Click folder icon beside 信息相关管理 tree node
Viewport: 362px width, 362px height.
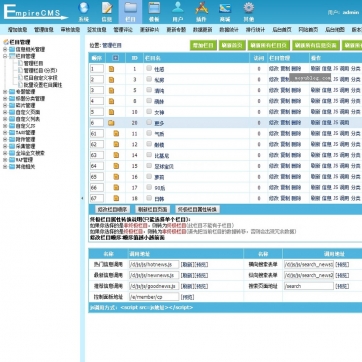(12, 49)
